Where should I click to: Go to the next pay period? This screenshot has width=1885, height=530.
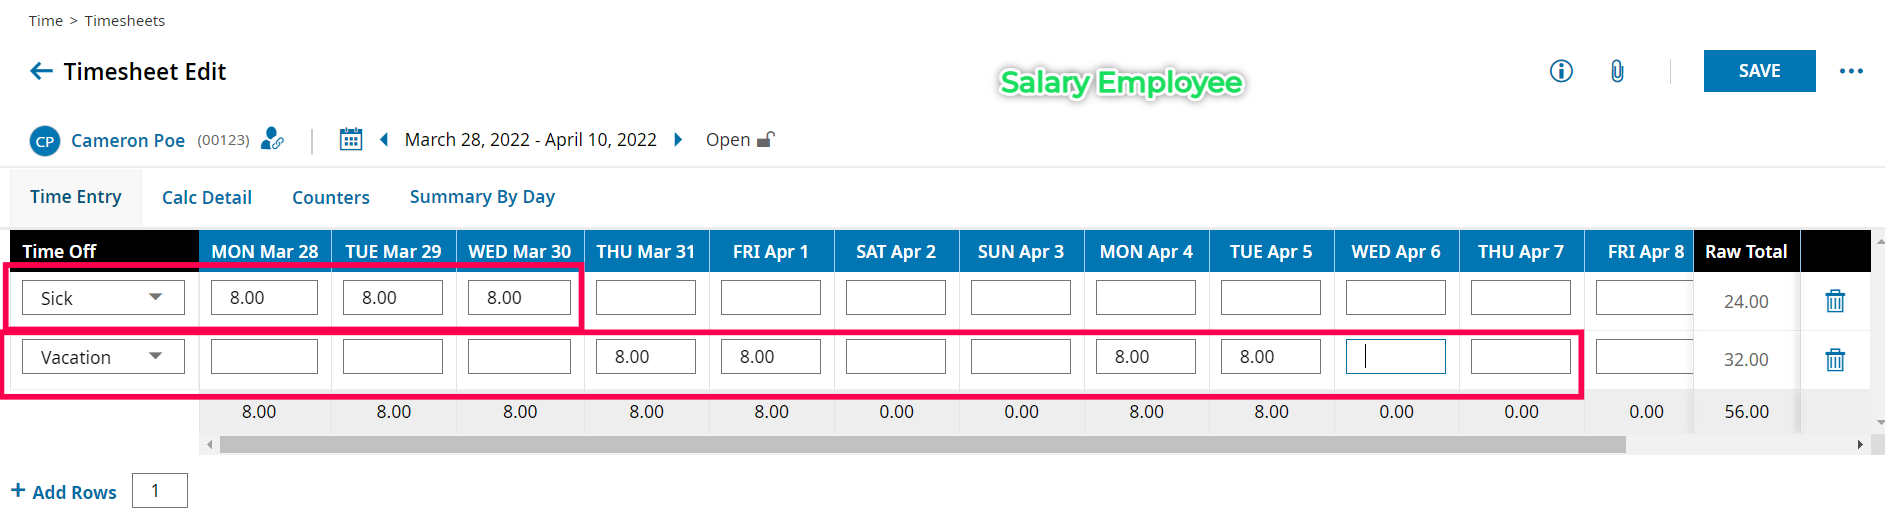pos(678,140)
